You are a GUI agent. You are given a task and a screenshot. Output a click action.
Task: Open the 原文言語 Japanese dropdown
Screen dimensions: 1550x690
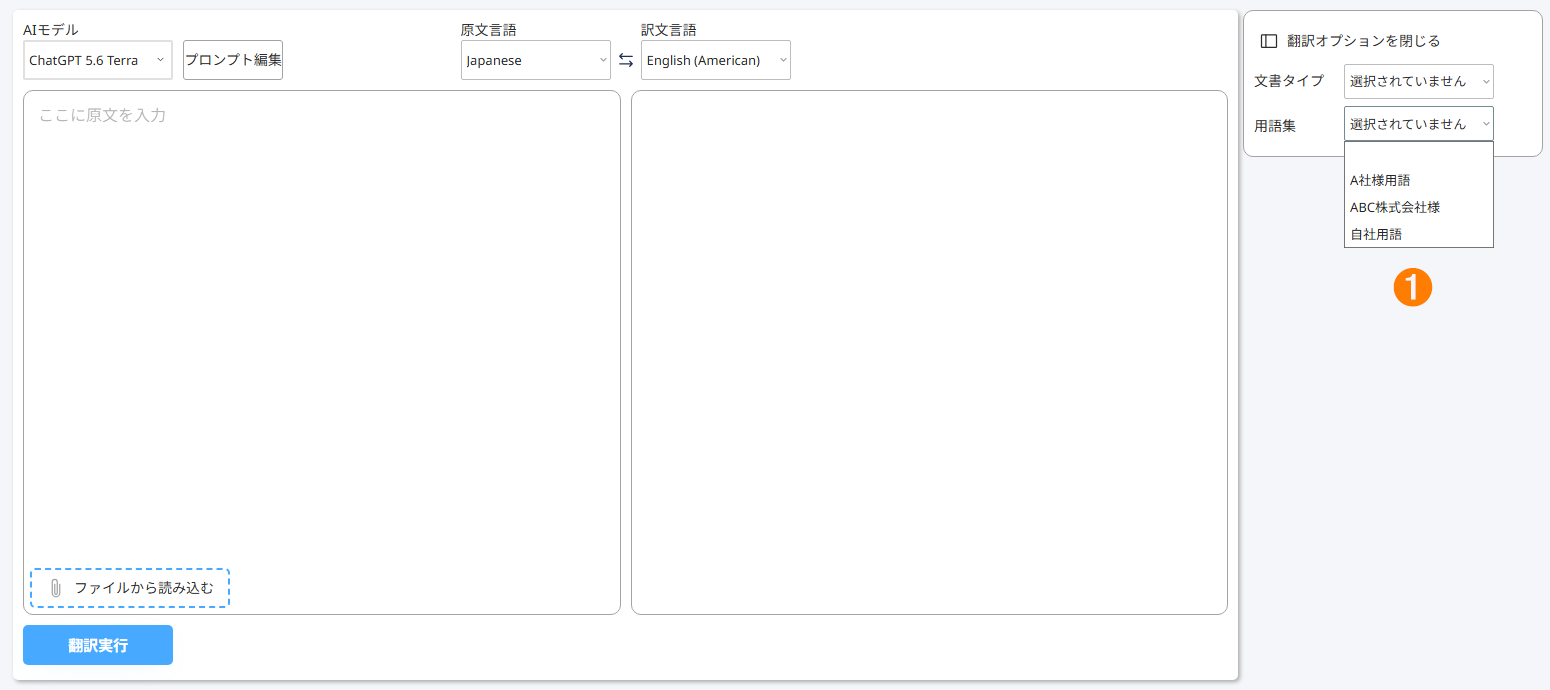coord(536,60)
